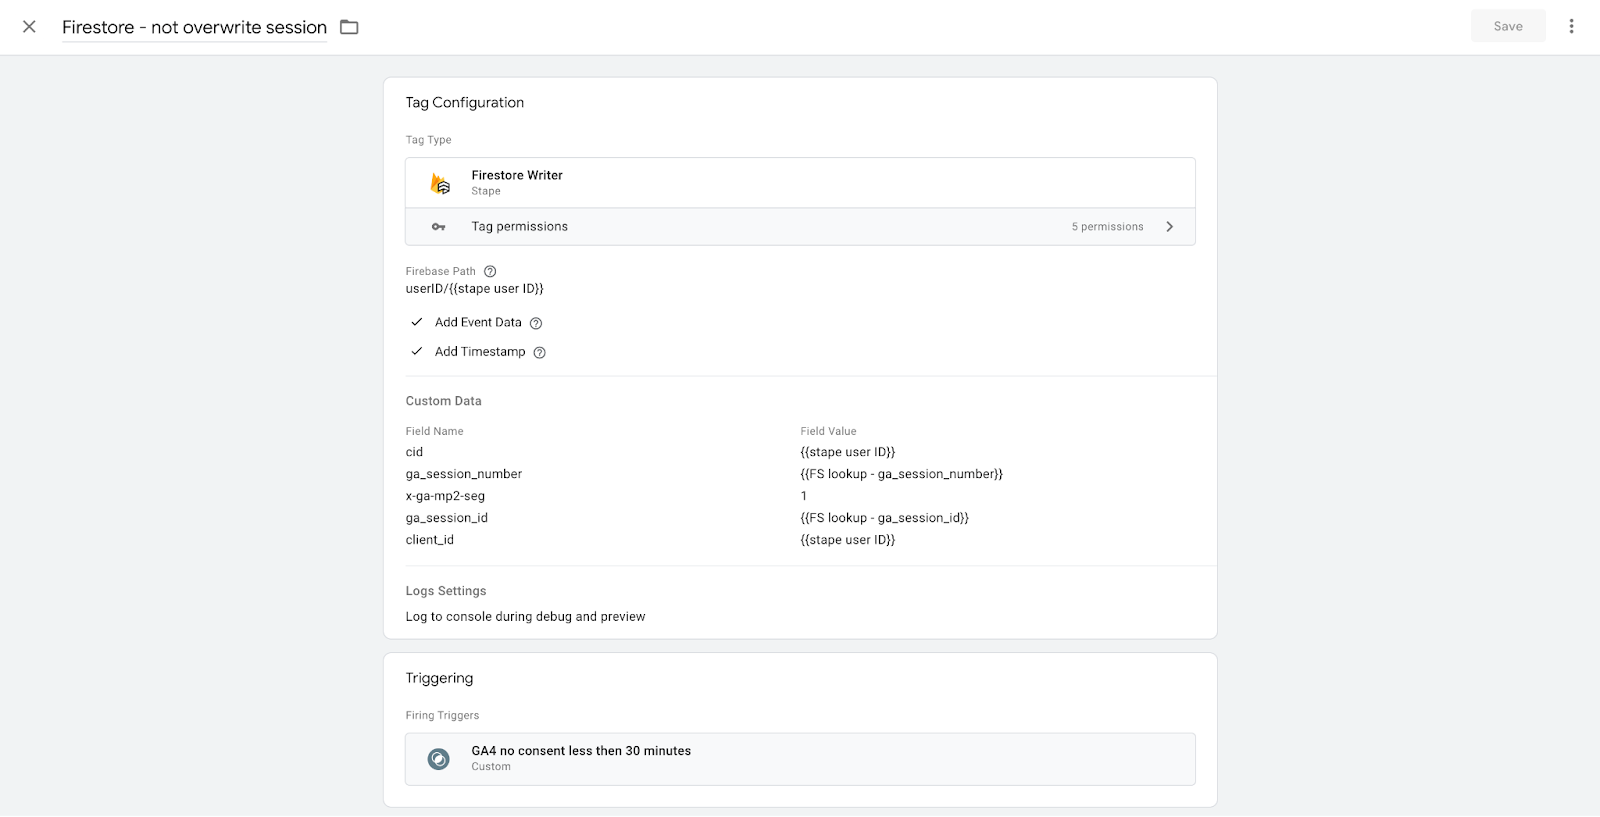The image size is (1600, 817).
Task: Edit the tag name 'Firestore - not overwrite session'
Action: tap(194, 27)
